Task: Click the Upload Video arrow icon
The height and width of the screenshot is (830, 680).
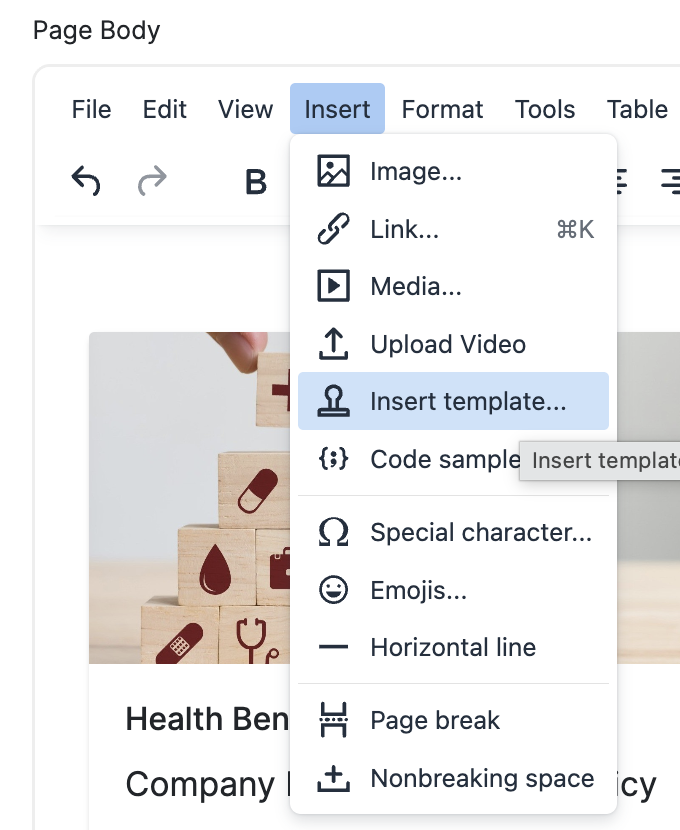Action: point(333,344)
